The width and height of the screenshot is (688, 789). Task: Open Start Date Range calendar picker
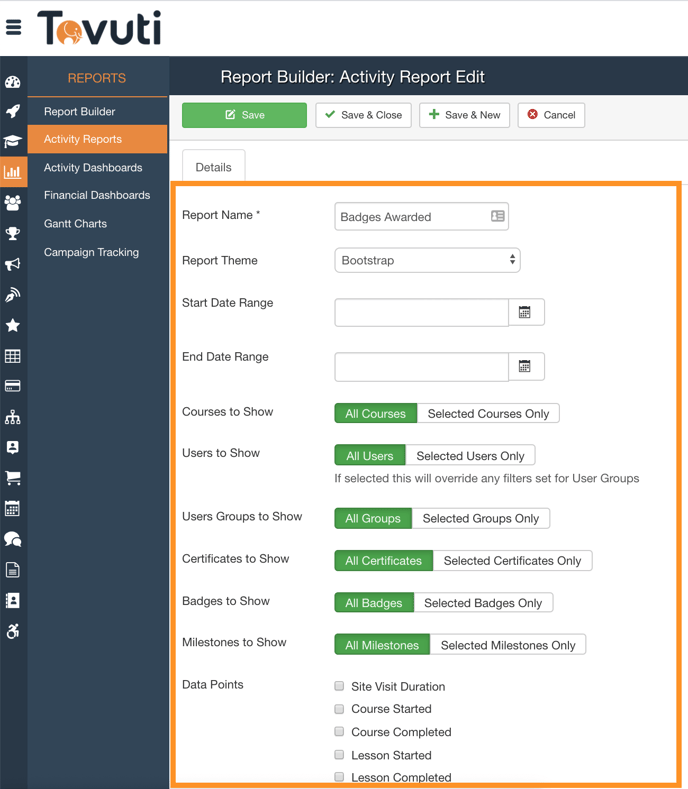point(526,312)
